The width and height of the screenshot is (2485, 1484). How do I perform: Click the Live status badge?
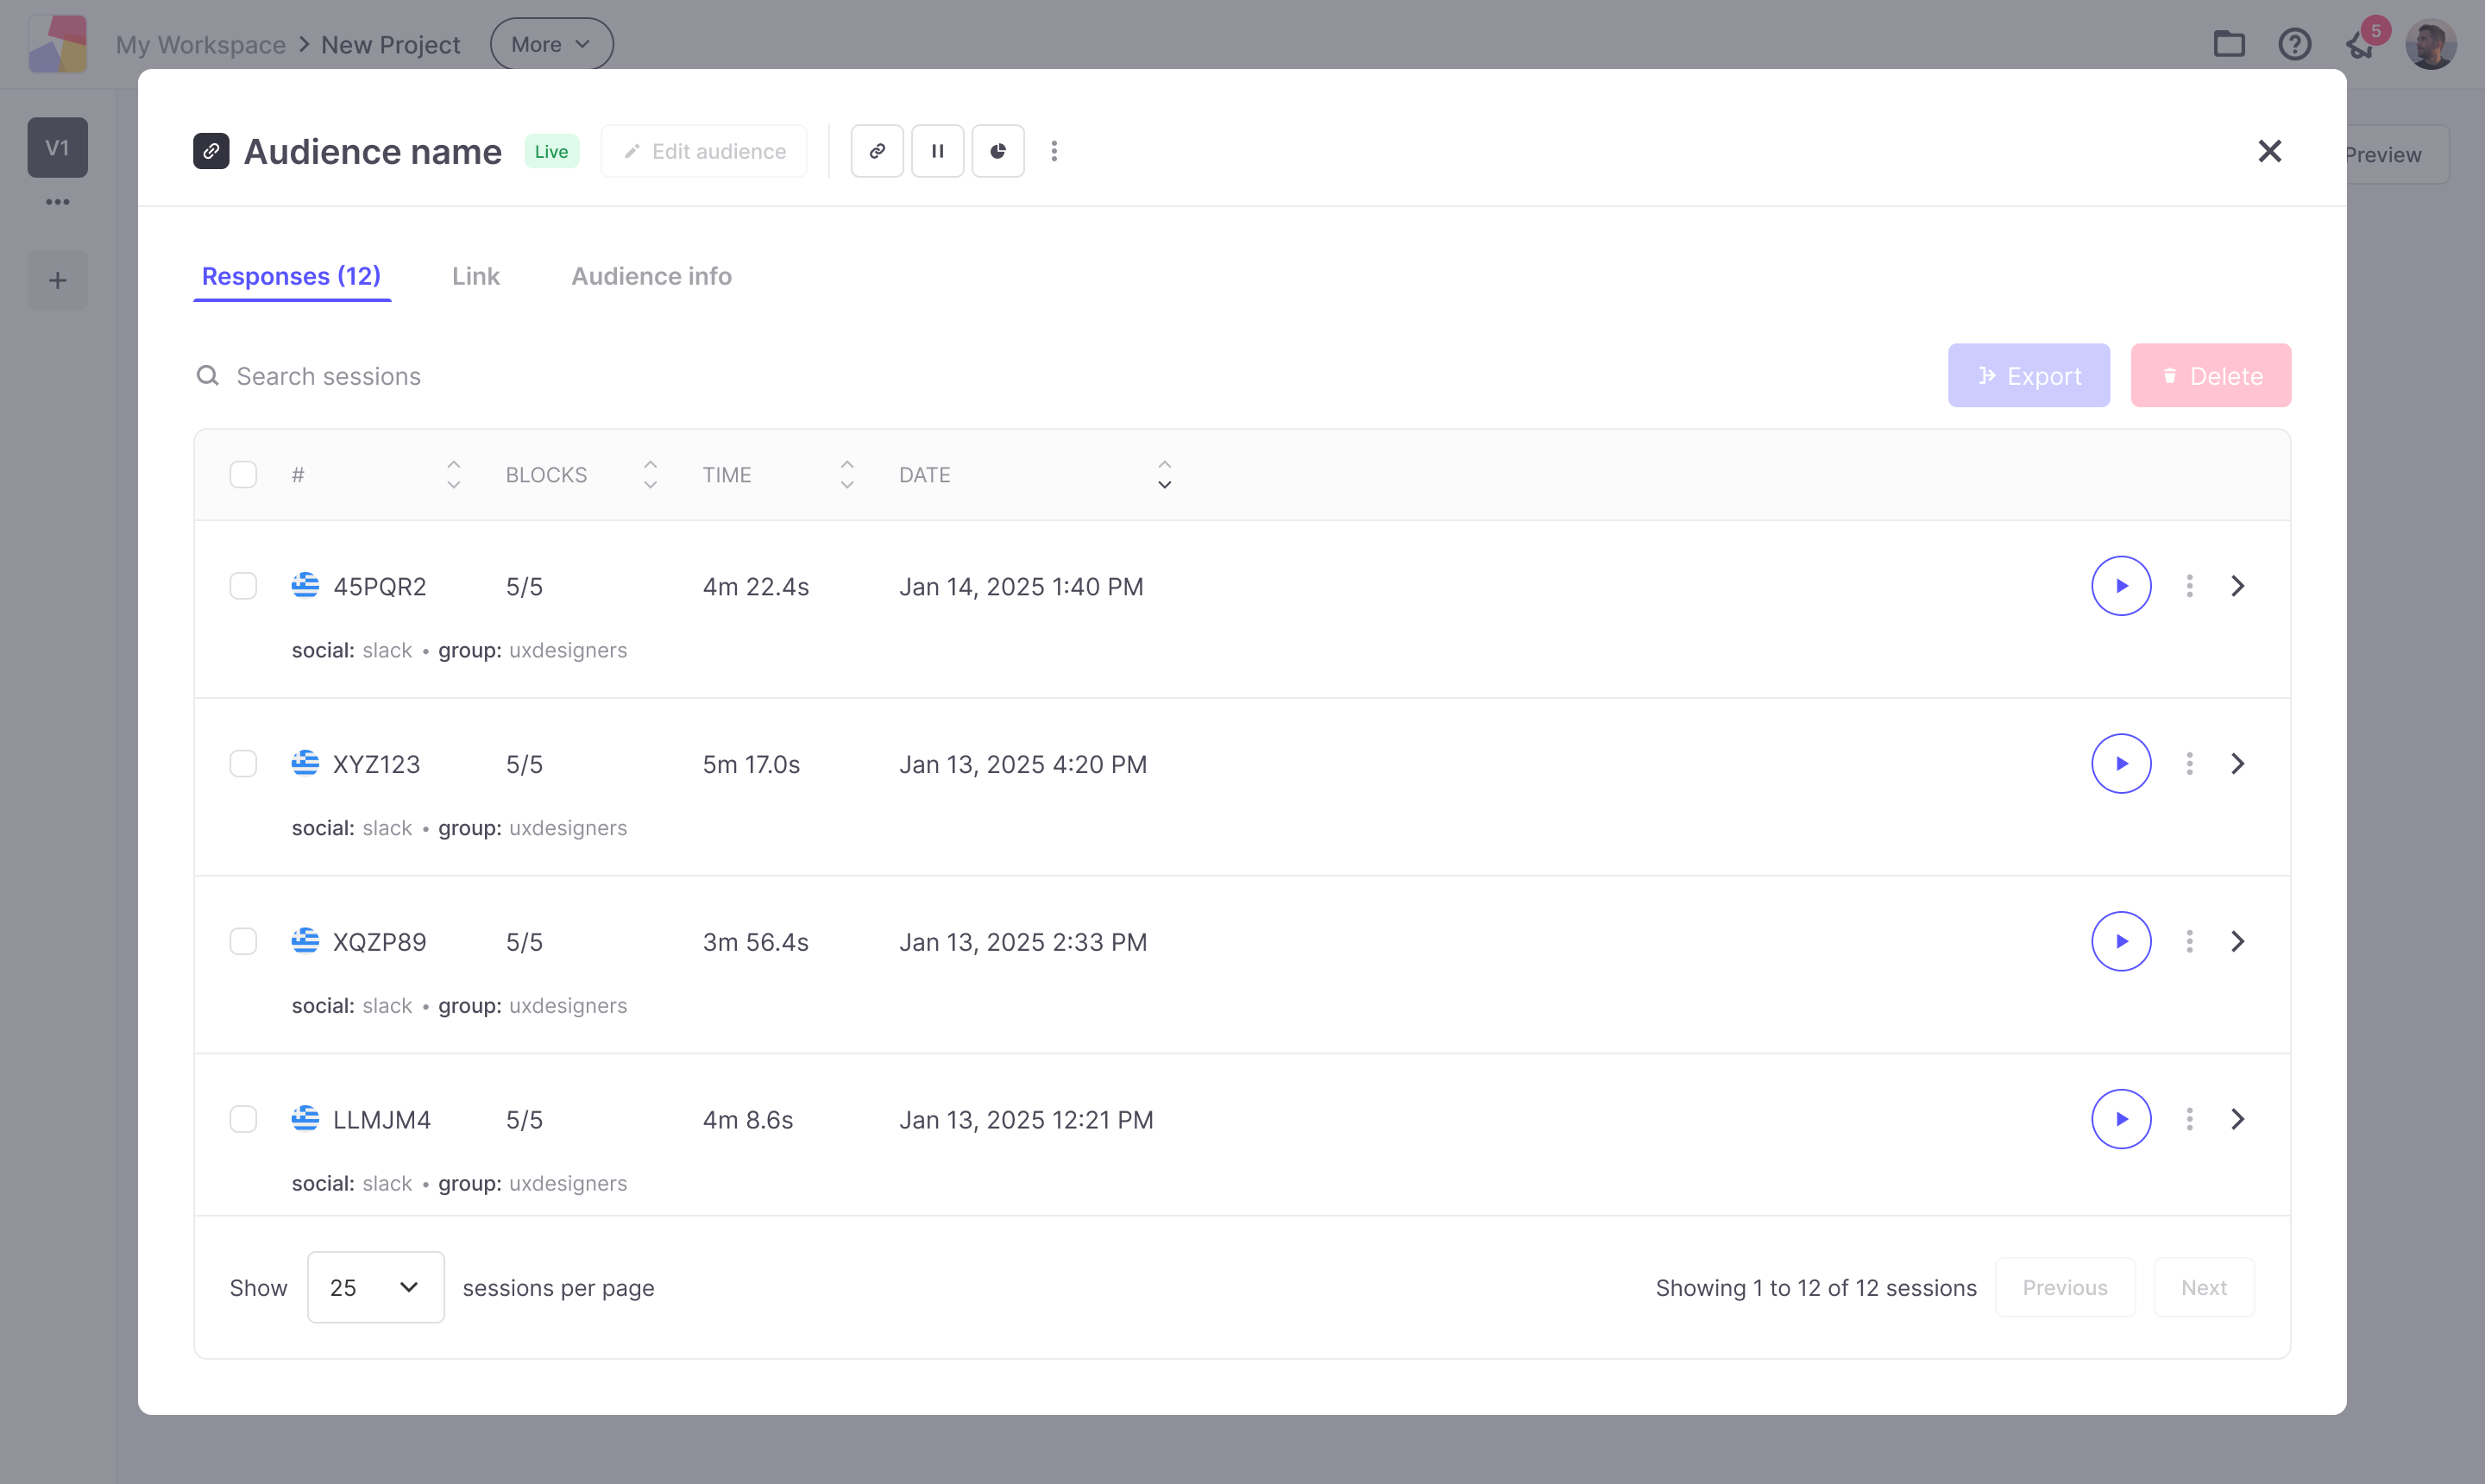point(552,152)
